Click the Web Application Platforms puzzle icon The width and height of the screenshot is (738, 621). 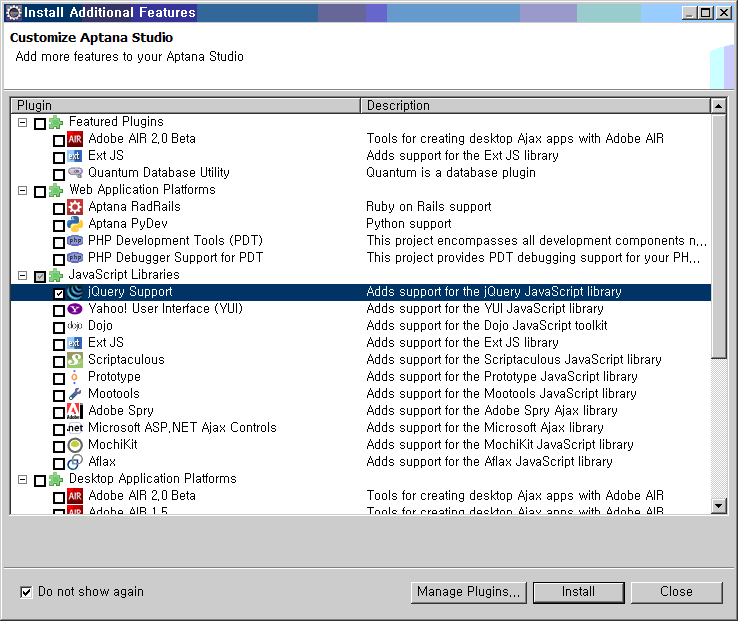pos(56,190)
